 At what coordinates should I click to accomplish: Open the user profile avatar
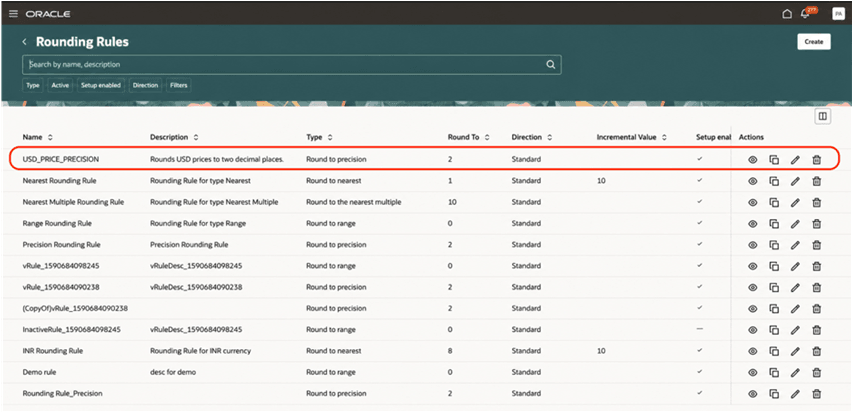pyautogui.click(x=838, y=14)
